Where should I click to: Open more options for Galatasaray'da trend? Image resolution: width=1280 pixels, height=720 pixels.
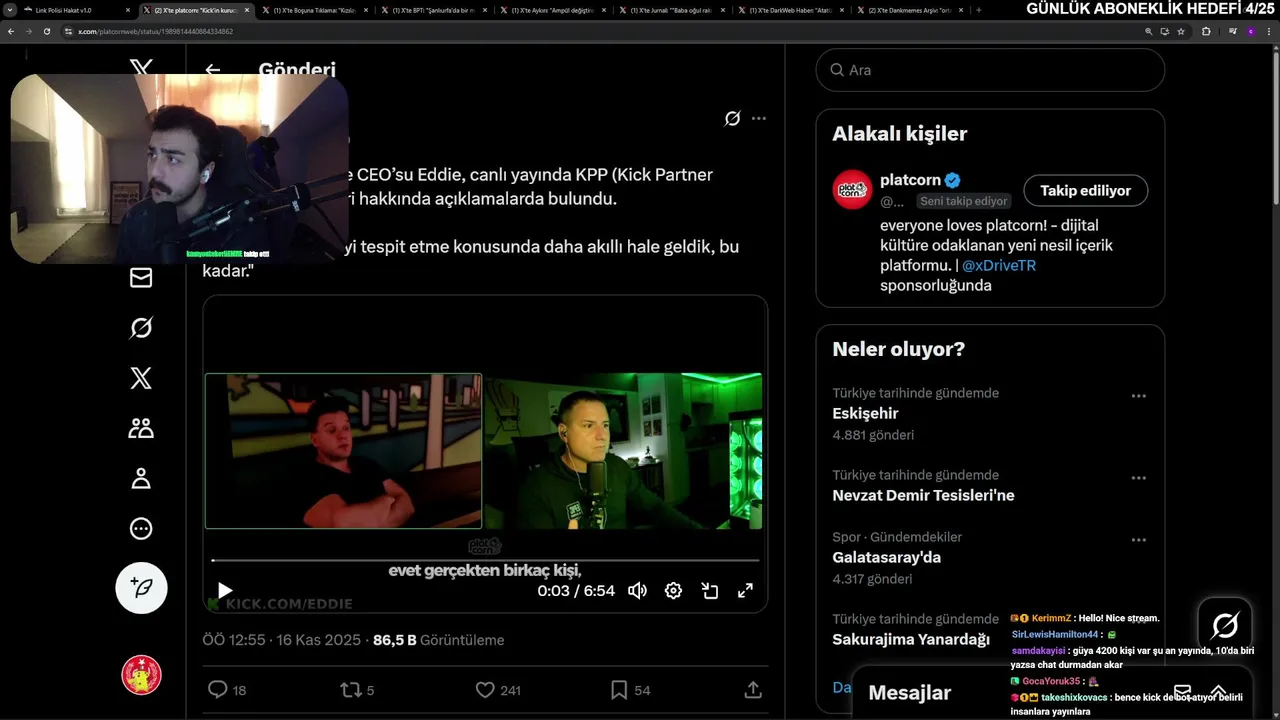point(1138,540)
